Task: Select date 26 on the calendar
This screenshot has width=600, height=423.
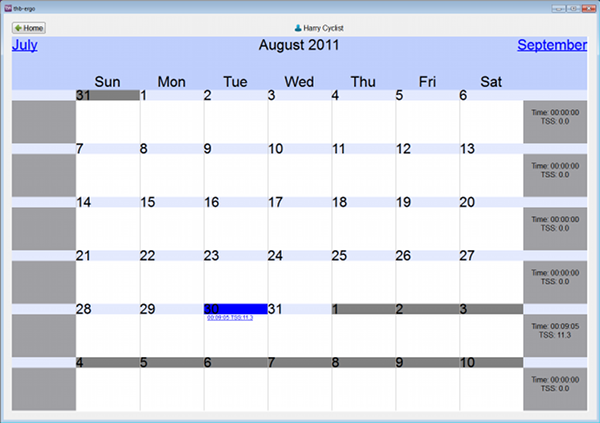Action: click(x=427, y=256)
